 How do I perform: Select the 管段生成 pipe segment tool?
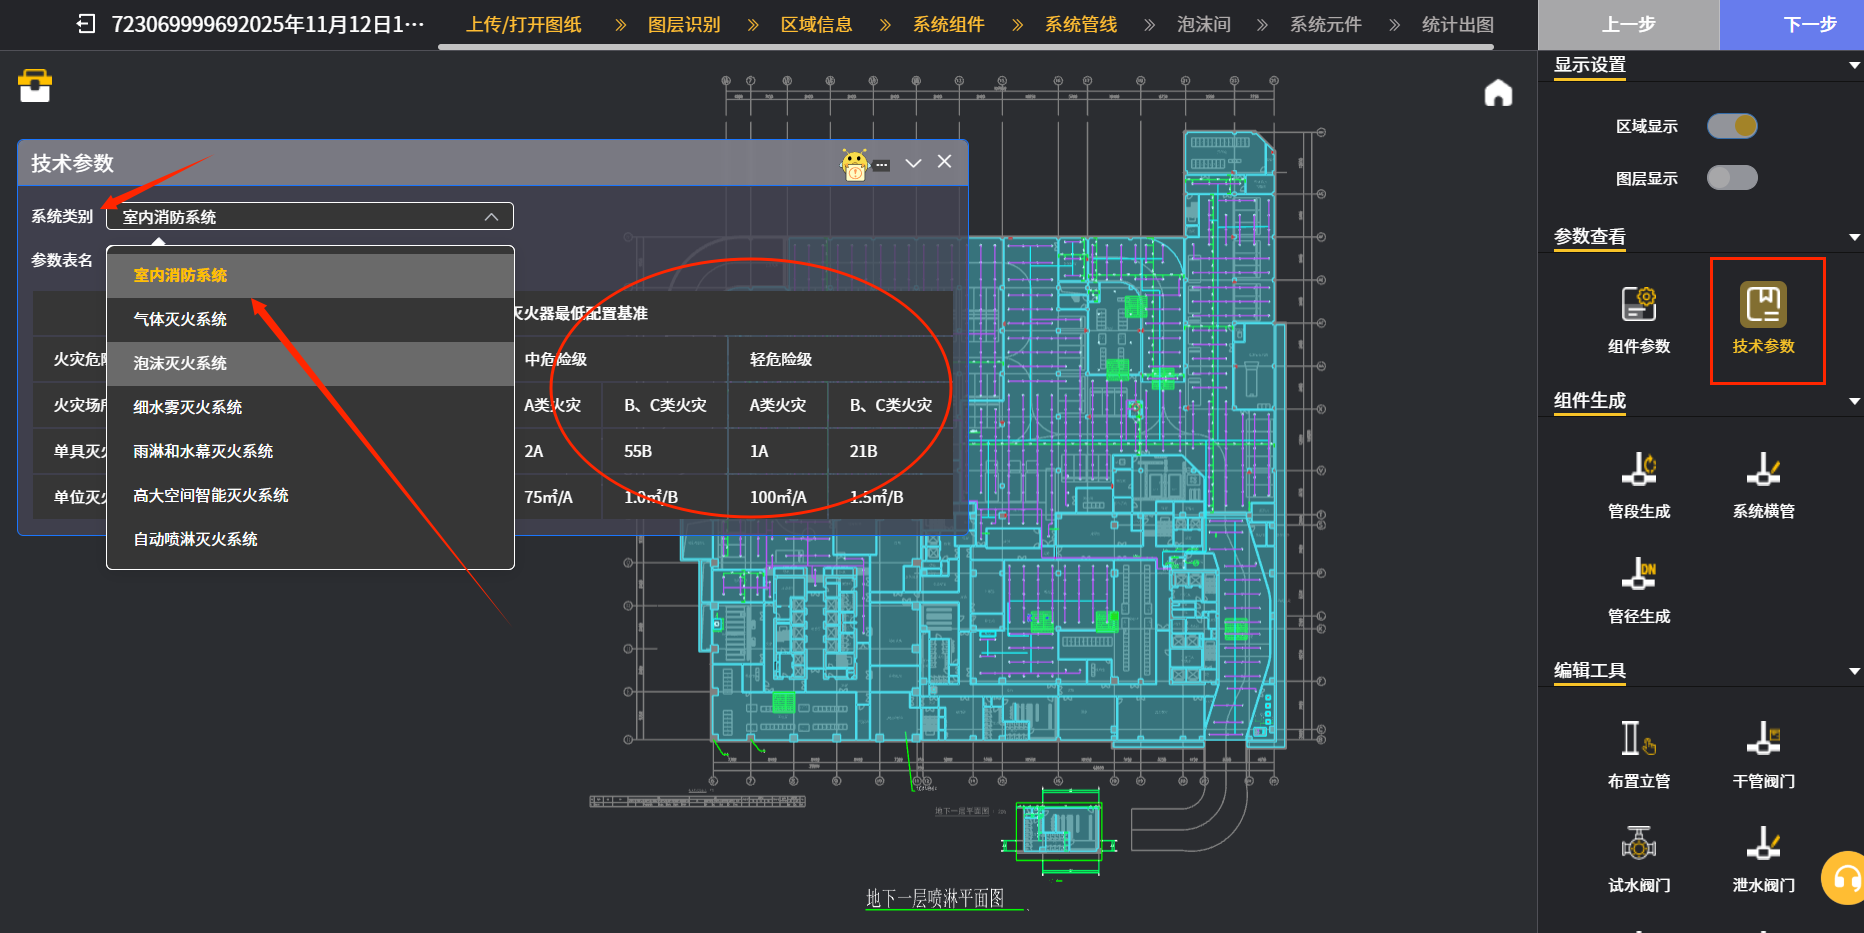coord(1638,470)
